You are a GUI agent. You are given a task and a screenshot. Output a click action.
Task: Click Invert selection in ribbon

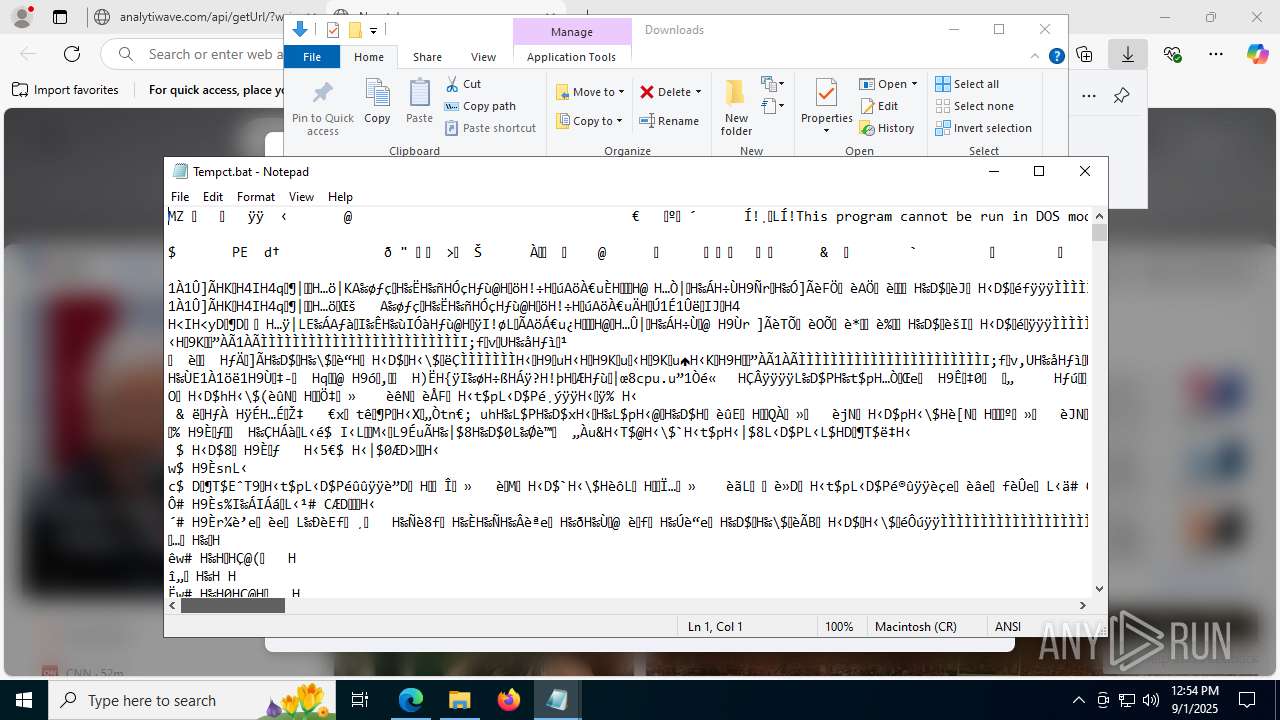click(x=983, y=128)
